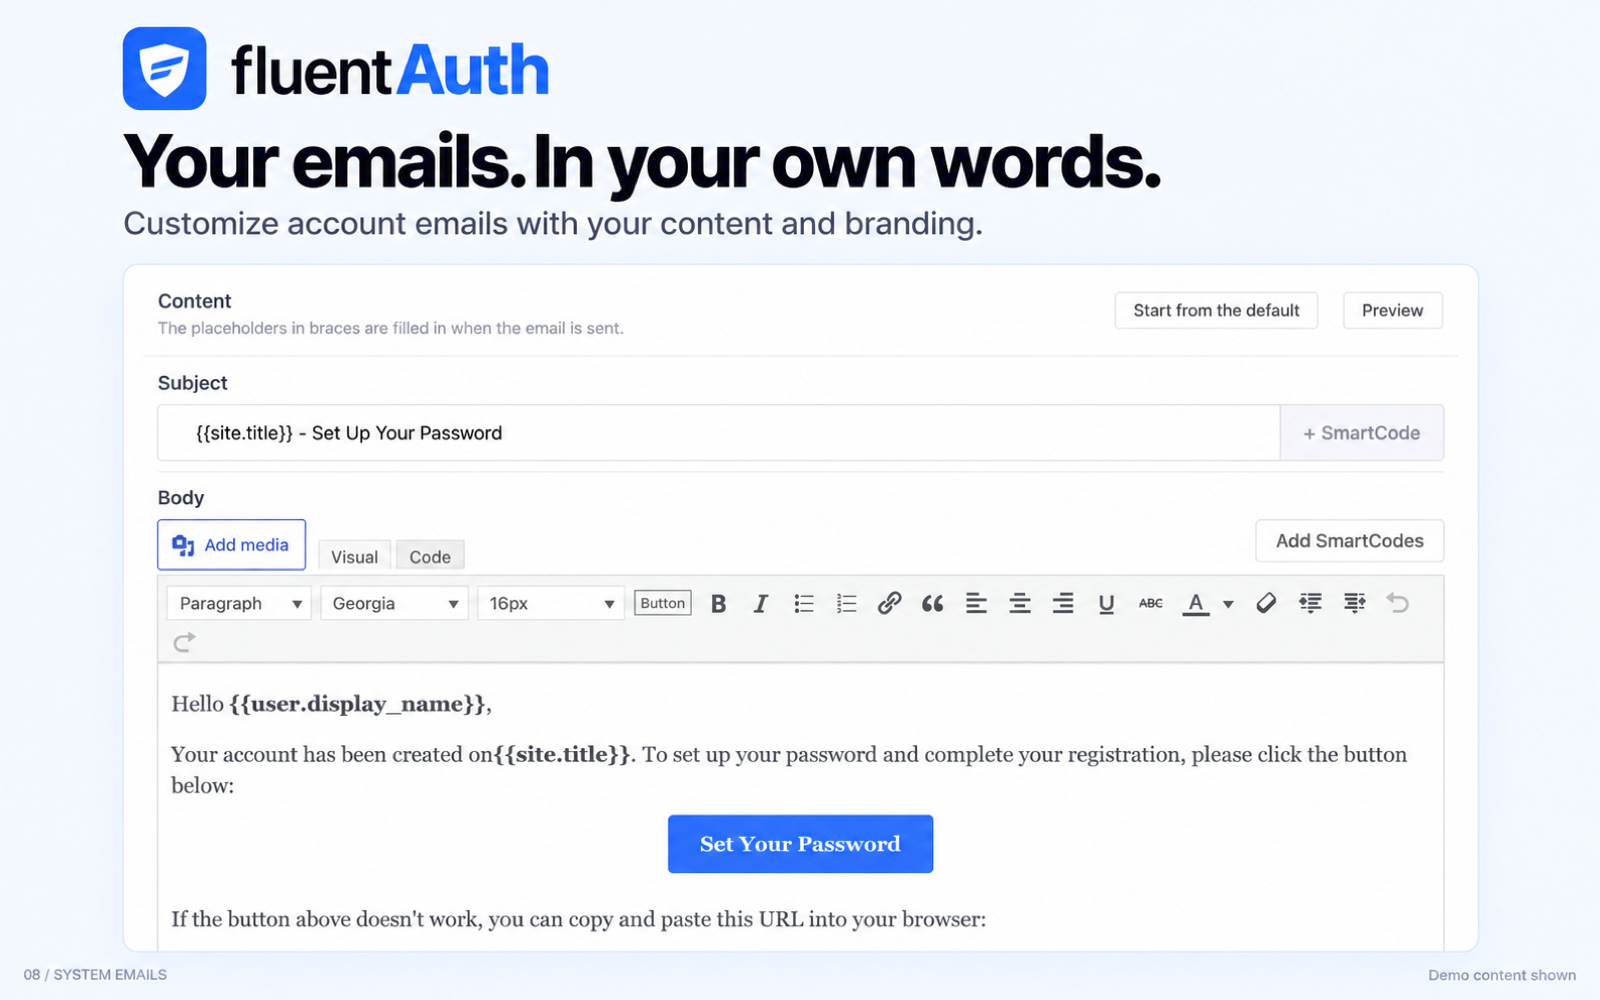Screen dimensions: 1600x1000
Task: Click the redo arrow icon
Action: pos(184,642)
